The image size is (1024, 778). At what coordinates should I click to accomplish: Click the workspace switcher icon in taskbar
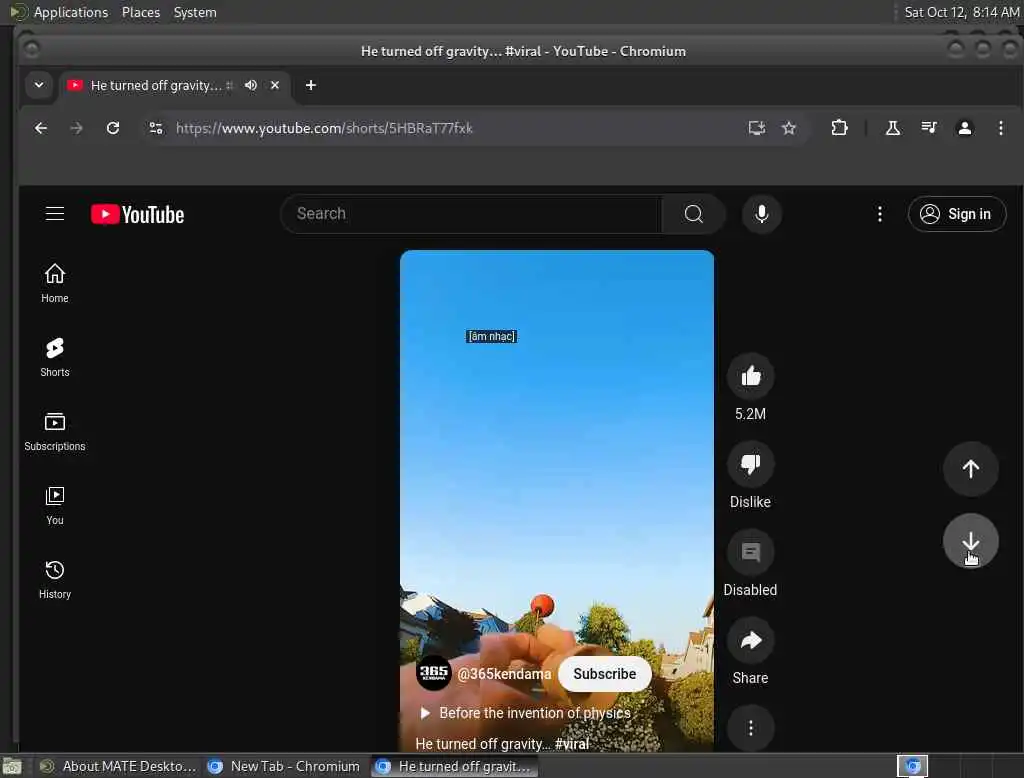[x=912, y=766]
